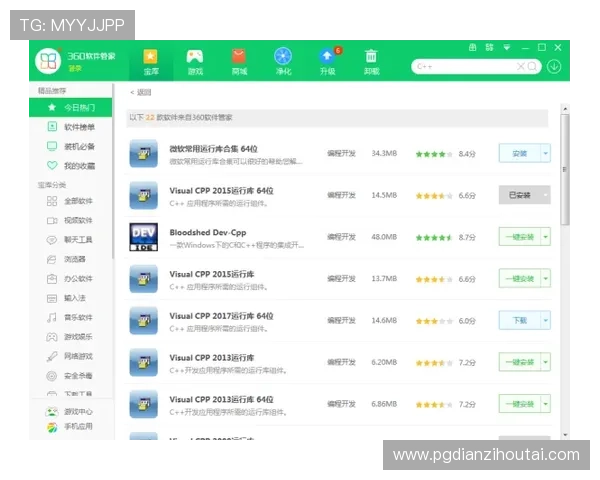Expand install options for Visual CPP 2013运行库 64位
This screenshot has height=480, width=600.
point(546,404)
